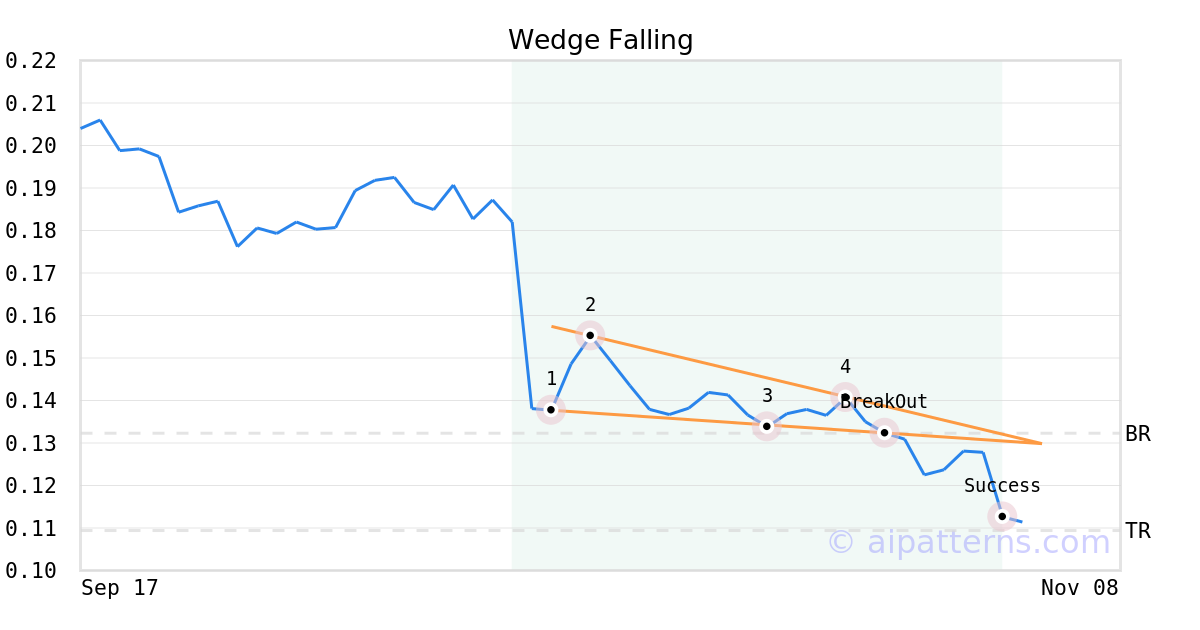Click pivot point 1 marker on the chart
This screenshot has height=630, width=1200.
pyautogui.click(x=551, y=409)
